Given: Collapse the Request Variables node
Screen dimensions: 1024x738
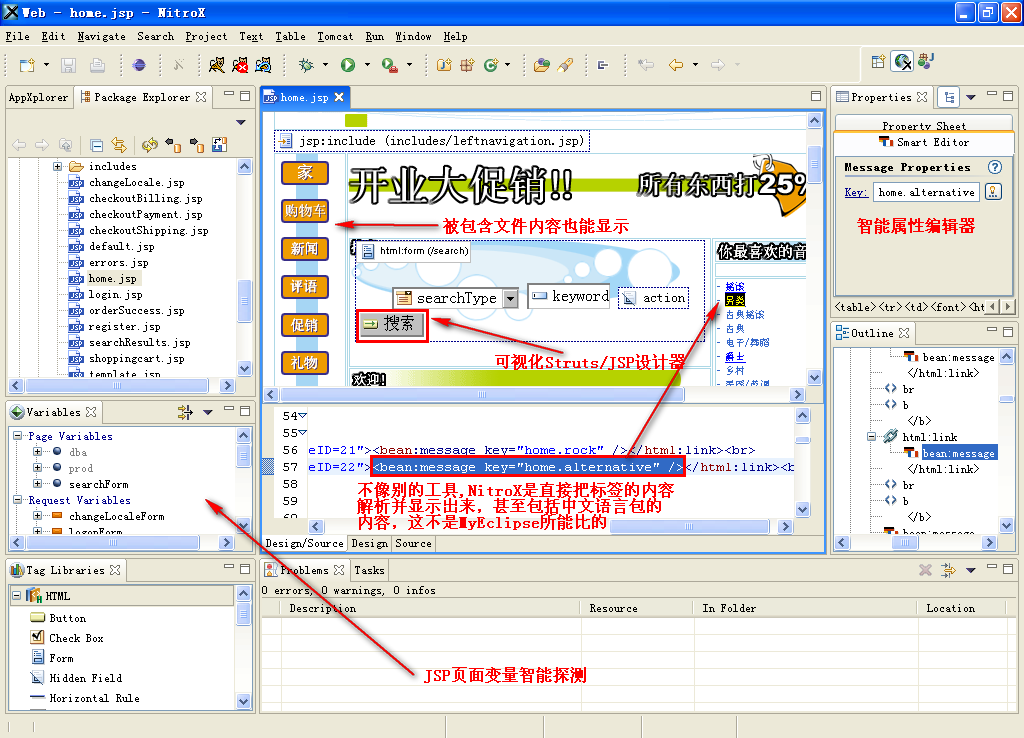Looking at the screenshot, I should (x=17, y=500).
